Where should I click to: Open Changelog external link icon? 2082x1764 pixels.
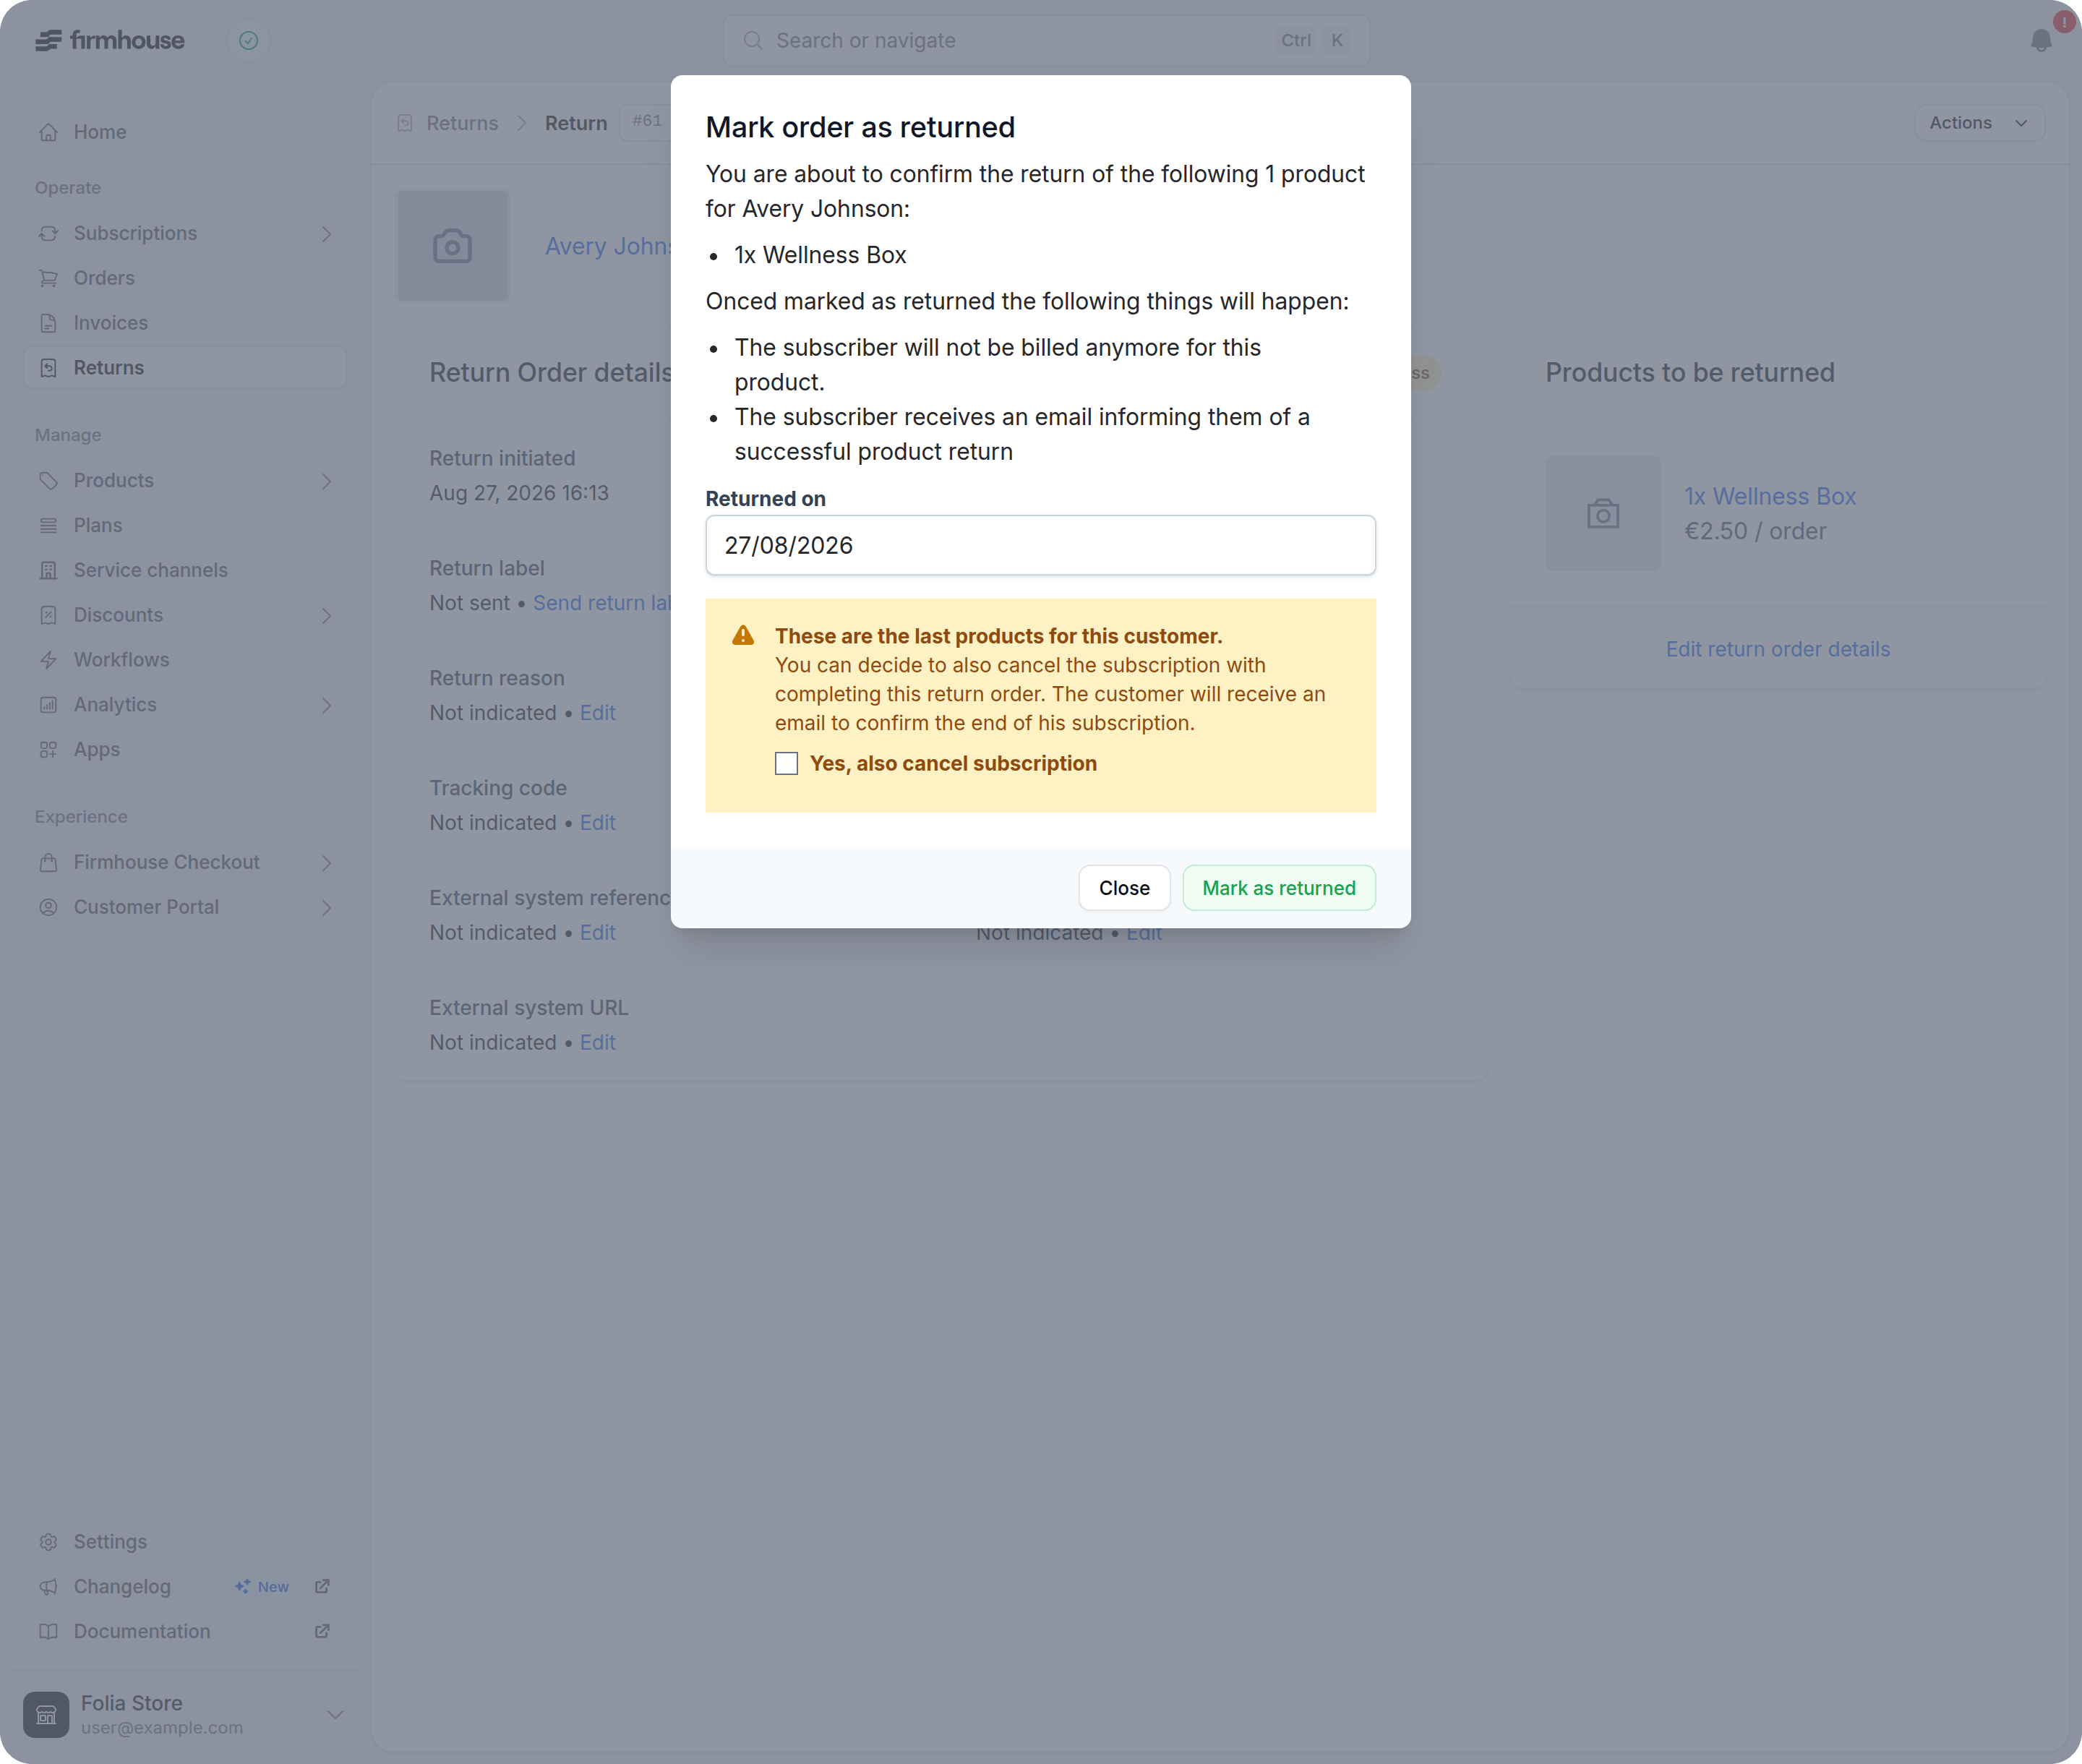coord(322,1587)
